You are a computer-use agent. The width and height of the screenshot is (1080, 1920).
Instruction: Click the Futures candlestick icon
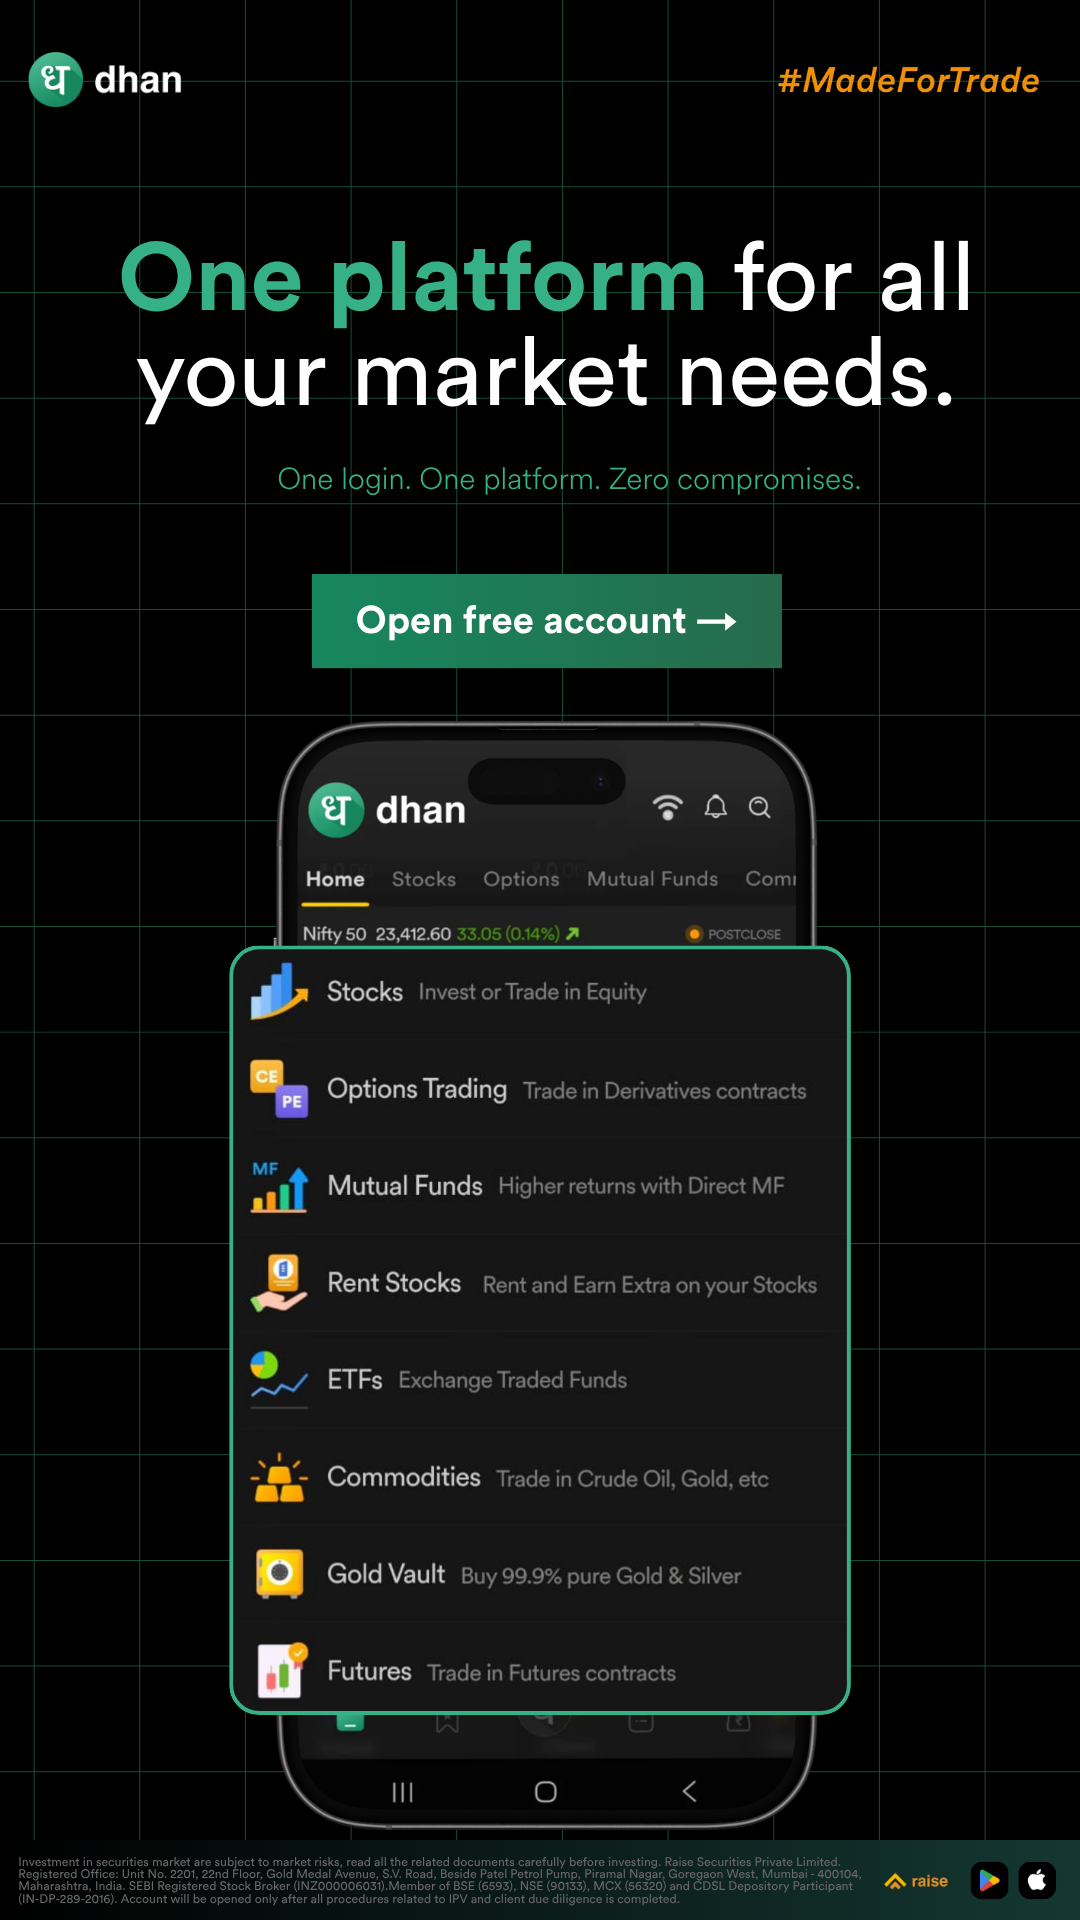tap(281, 1670)
